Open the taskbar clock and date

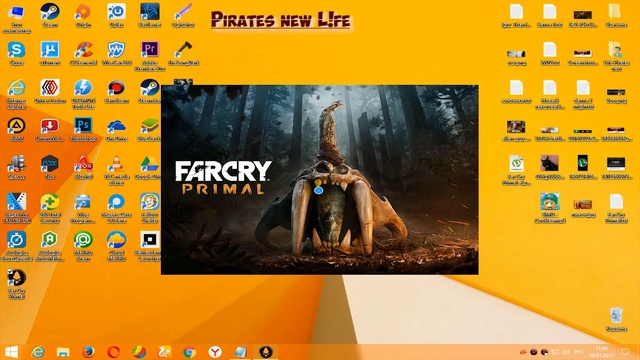pos(602,352)
